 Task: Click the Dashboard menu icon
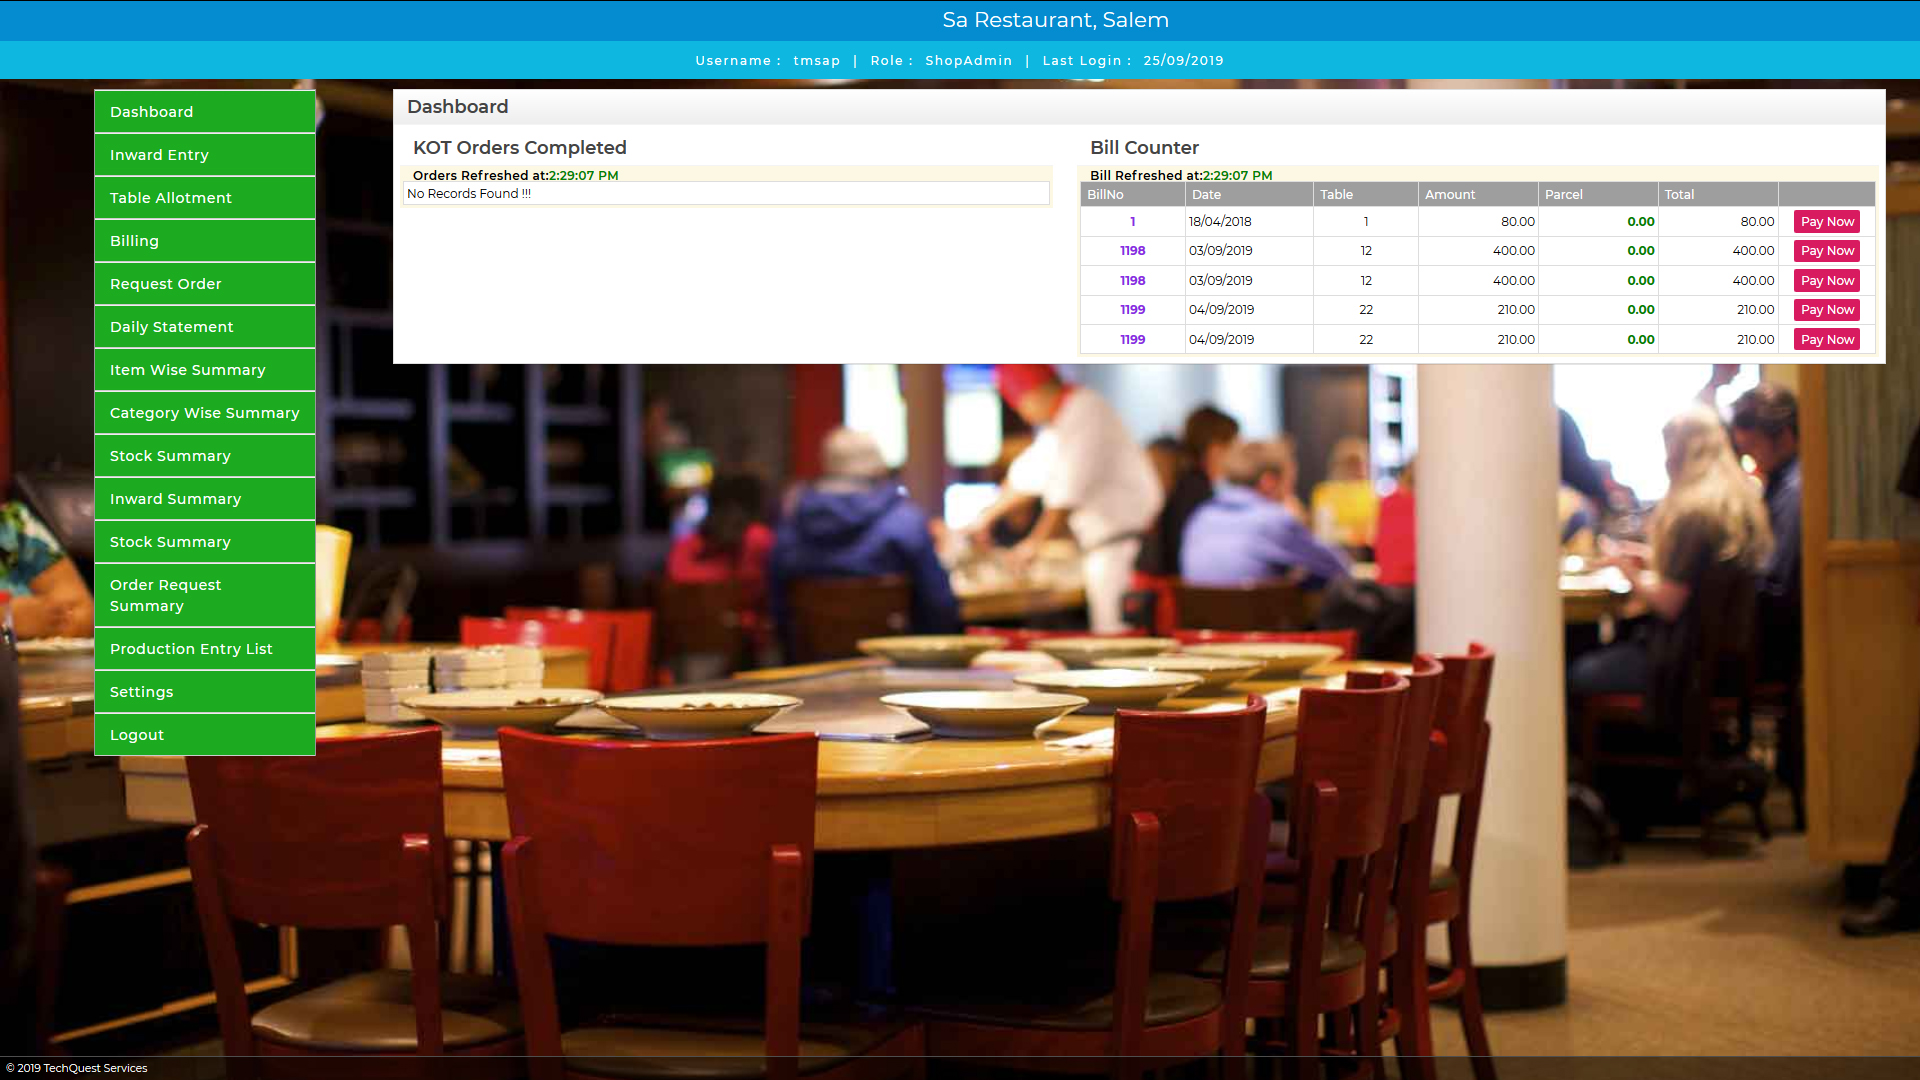(204, 111)
